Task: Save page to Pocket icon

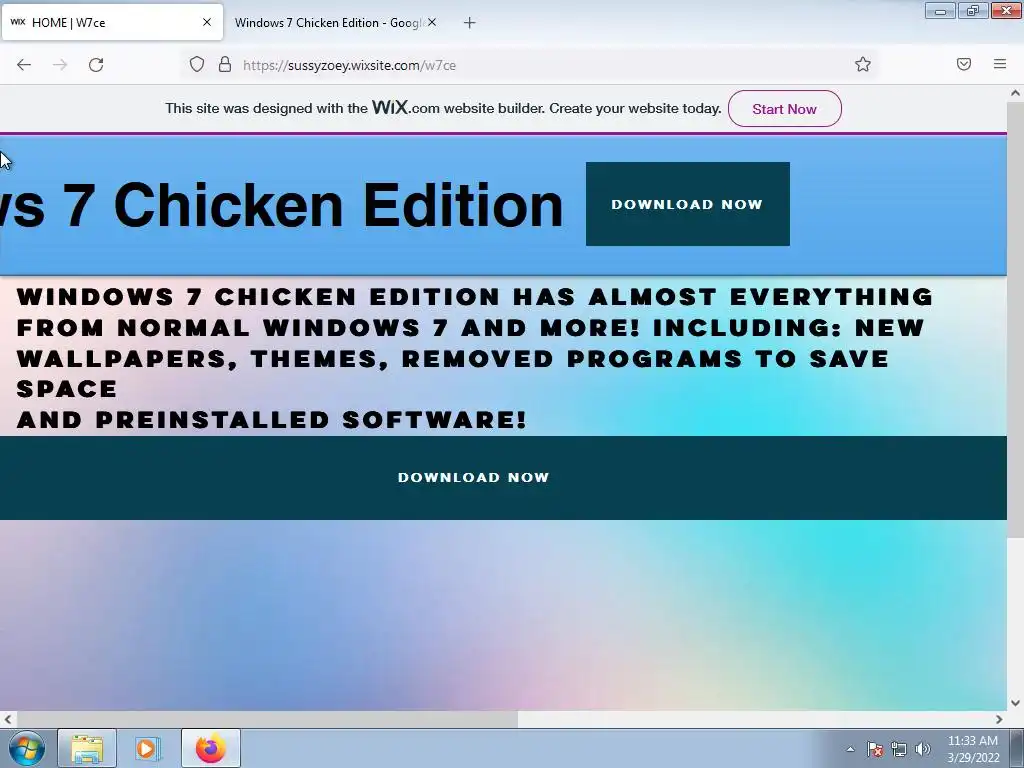Action: pyautogui.click(x=964, y=64)
